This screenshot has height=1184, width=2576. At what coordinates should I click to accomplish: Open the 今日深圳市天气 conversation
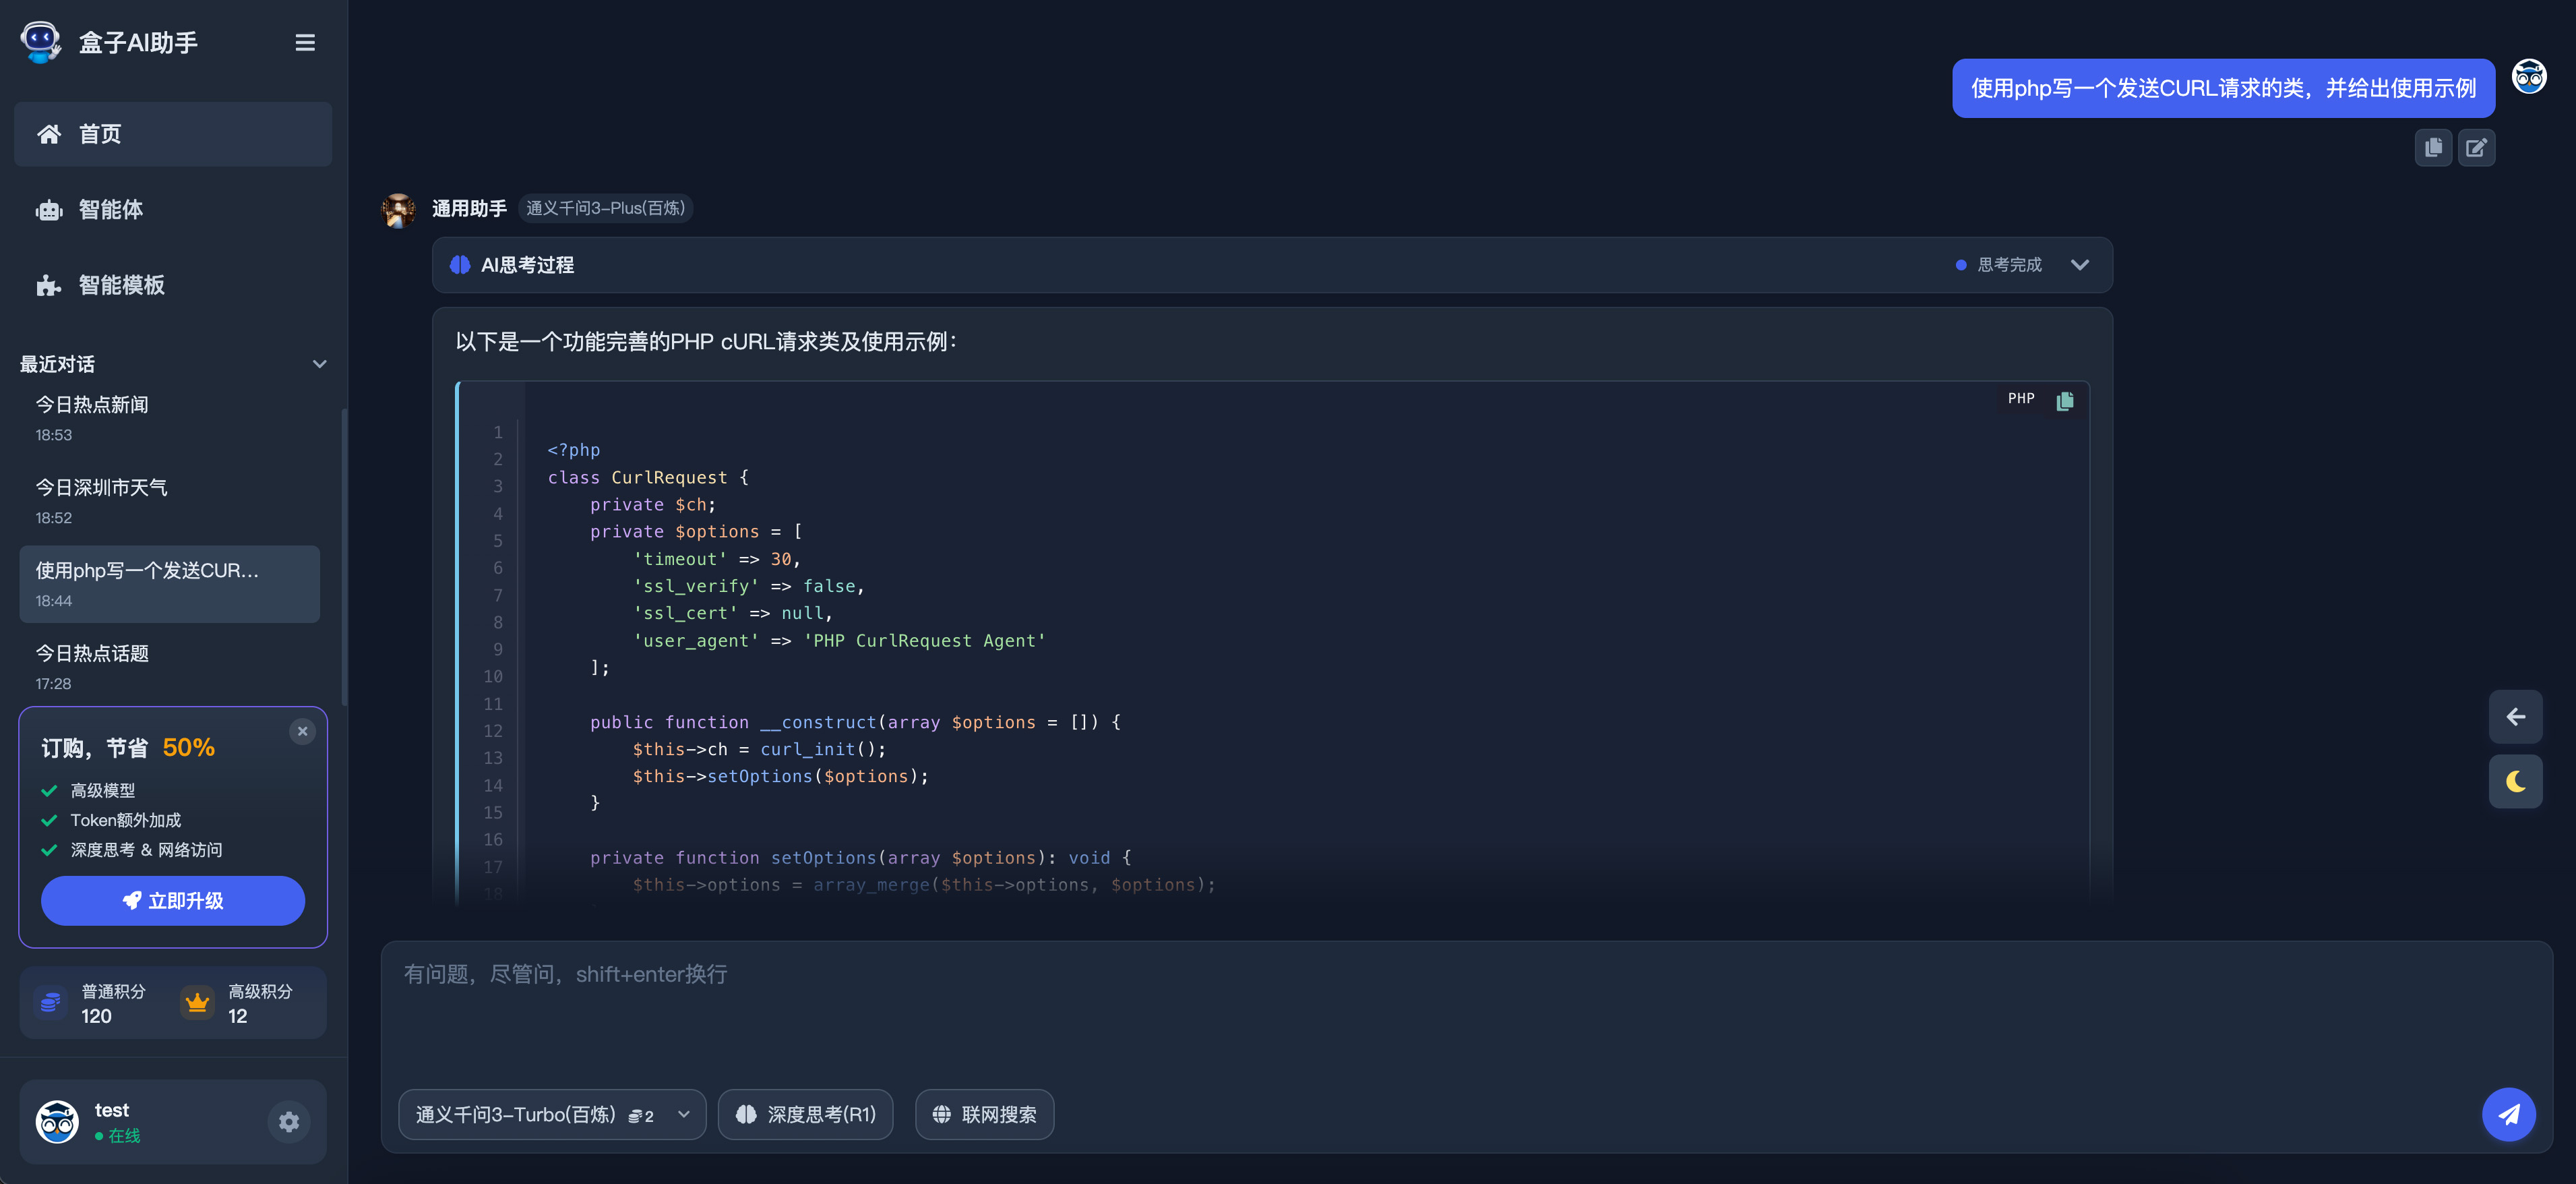(x=170, y=501)
